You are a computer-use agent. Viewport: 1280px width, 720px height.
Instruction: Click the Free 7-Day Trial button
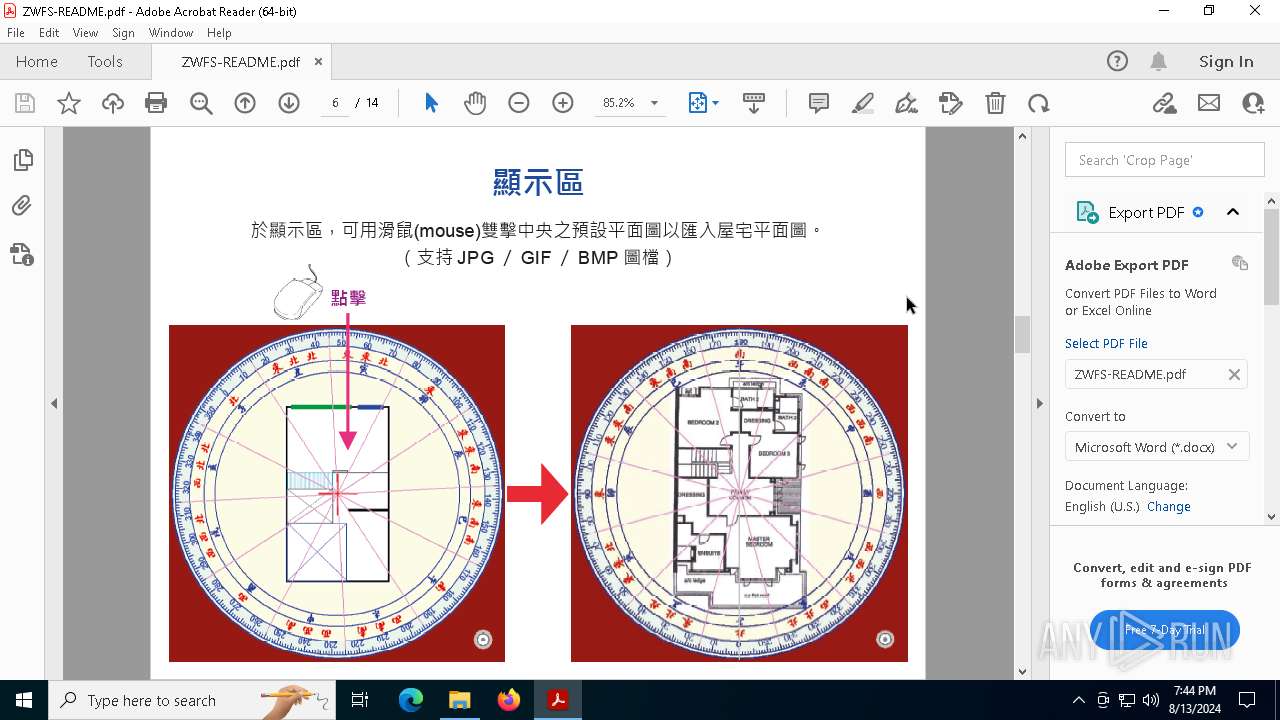1165,630
